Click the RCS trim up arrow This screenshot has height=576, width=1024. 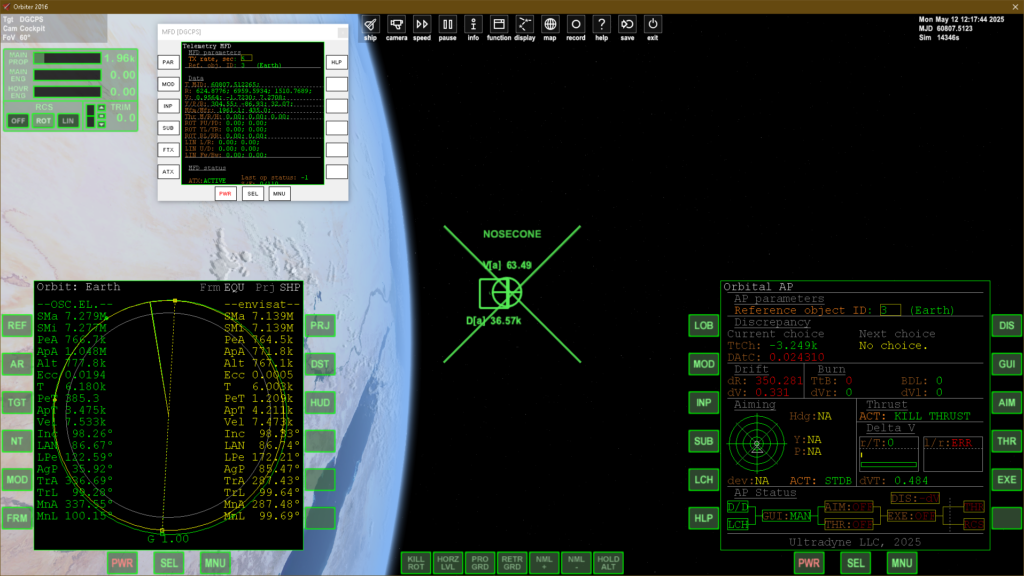click(x=101, y=108)
